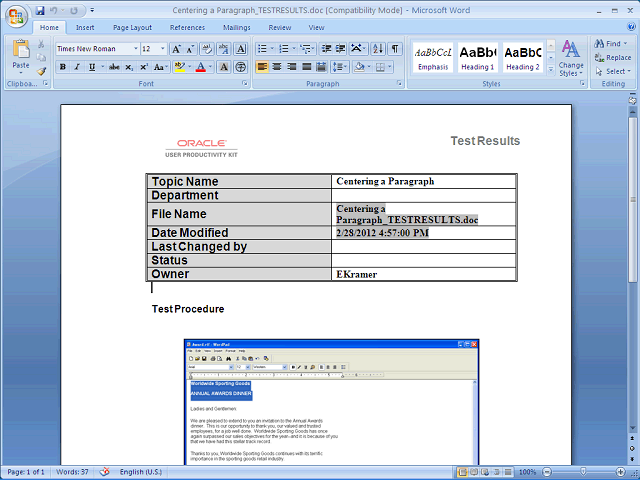
Task: Open the font name dropdown
Action: click(136, 49)
